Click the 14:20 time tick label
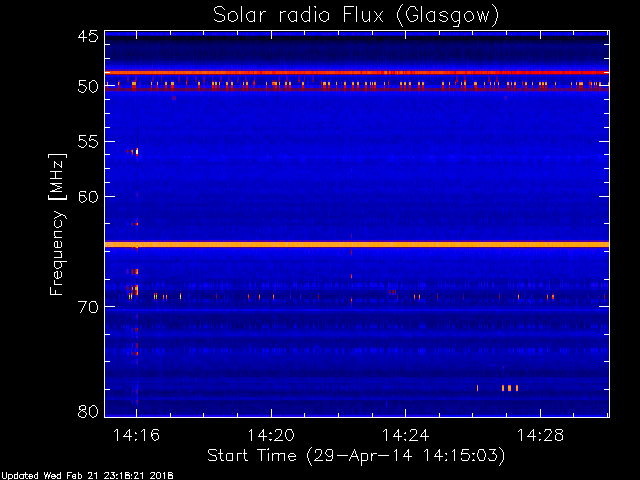 click(x=271, y=435)
